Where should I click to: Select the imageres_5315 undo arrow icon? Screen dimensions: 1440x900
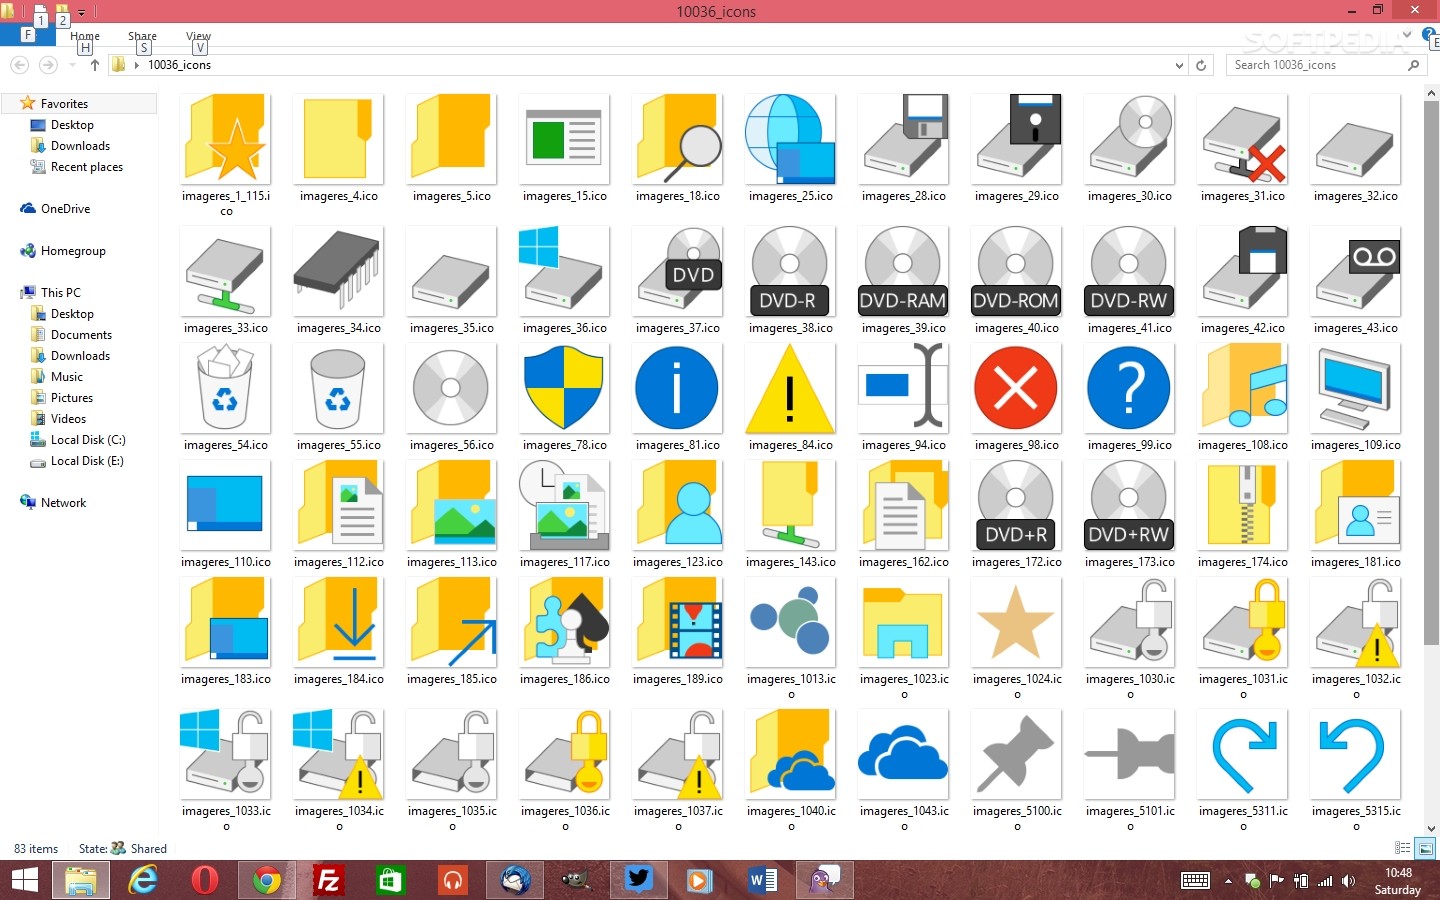click(x=1355, y=754)
